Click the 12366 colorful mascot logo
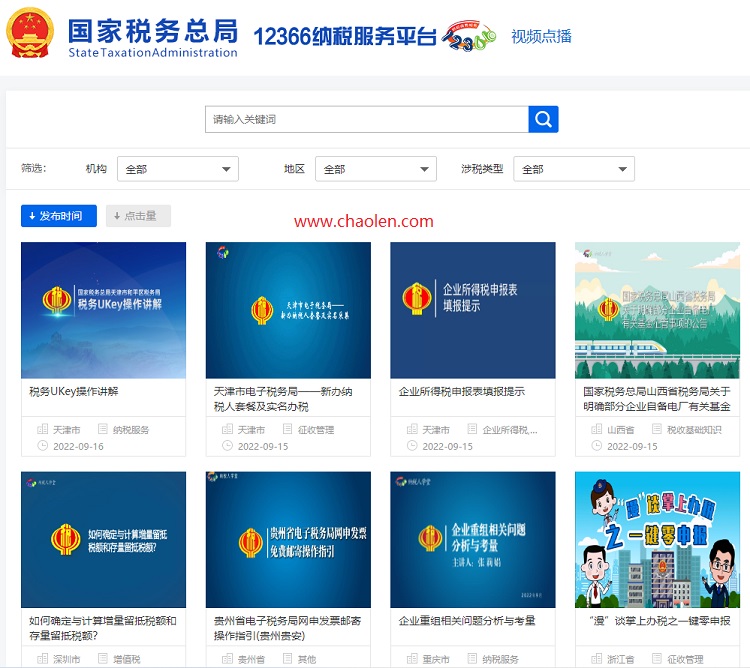 click(468, 35)
